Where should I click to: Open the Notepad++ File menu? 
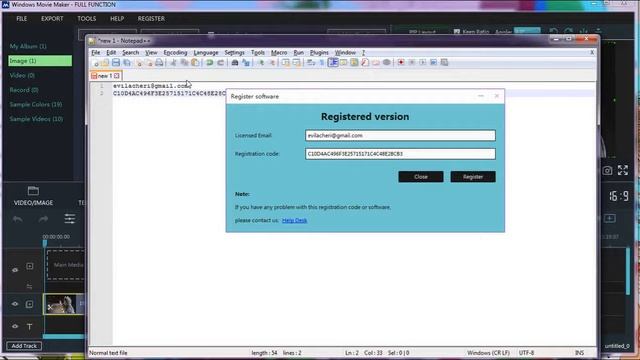pyautogui.click(x=96, y=53)
